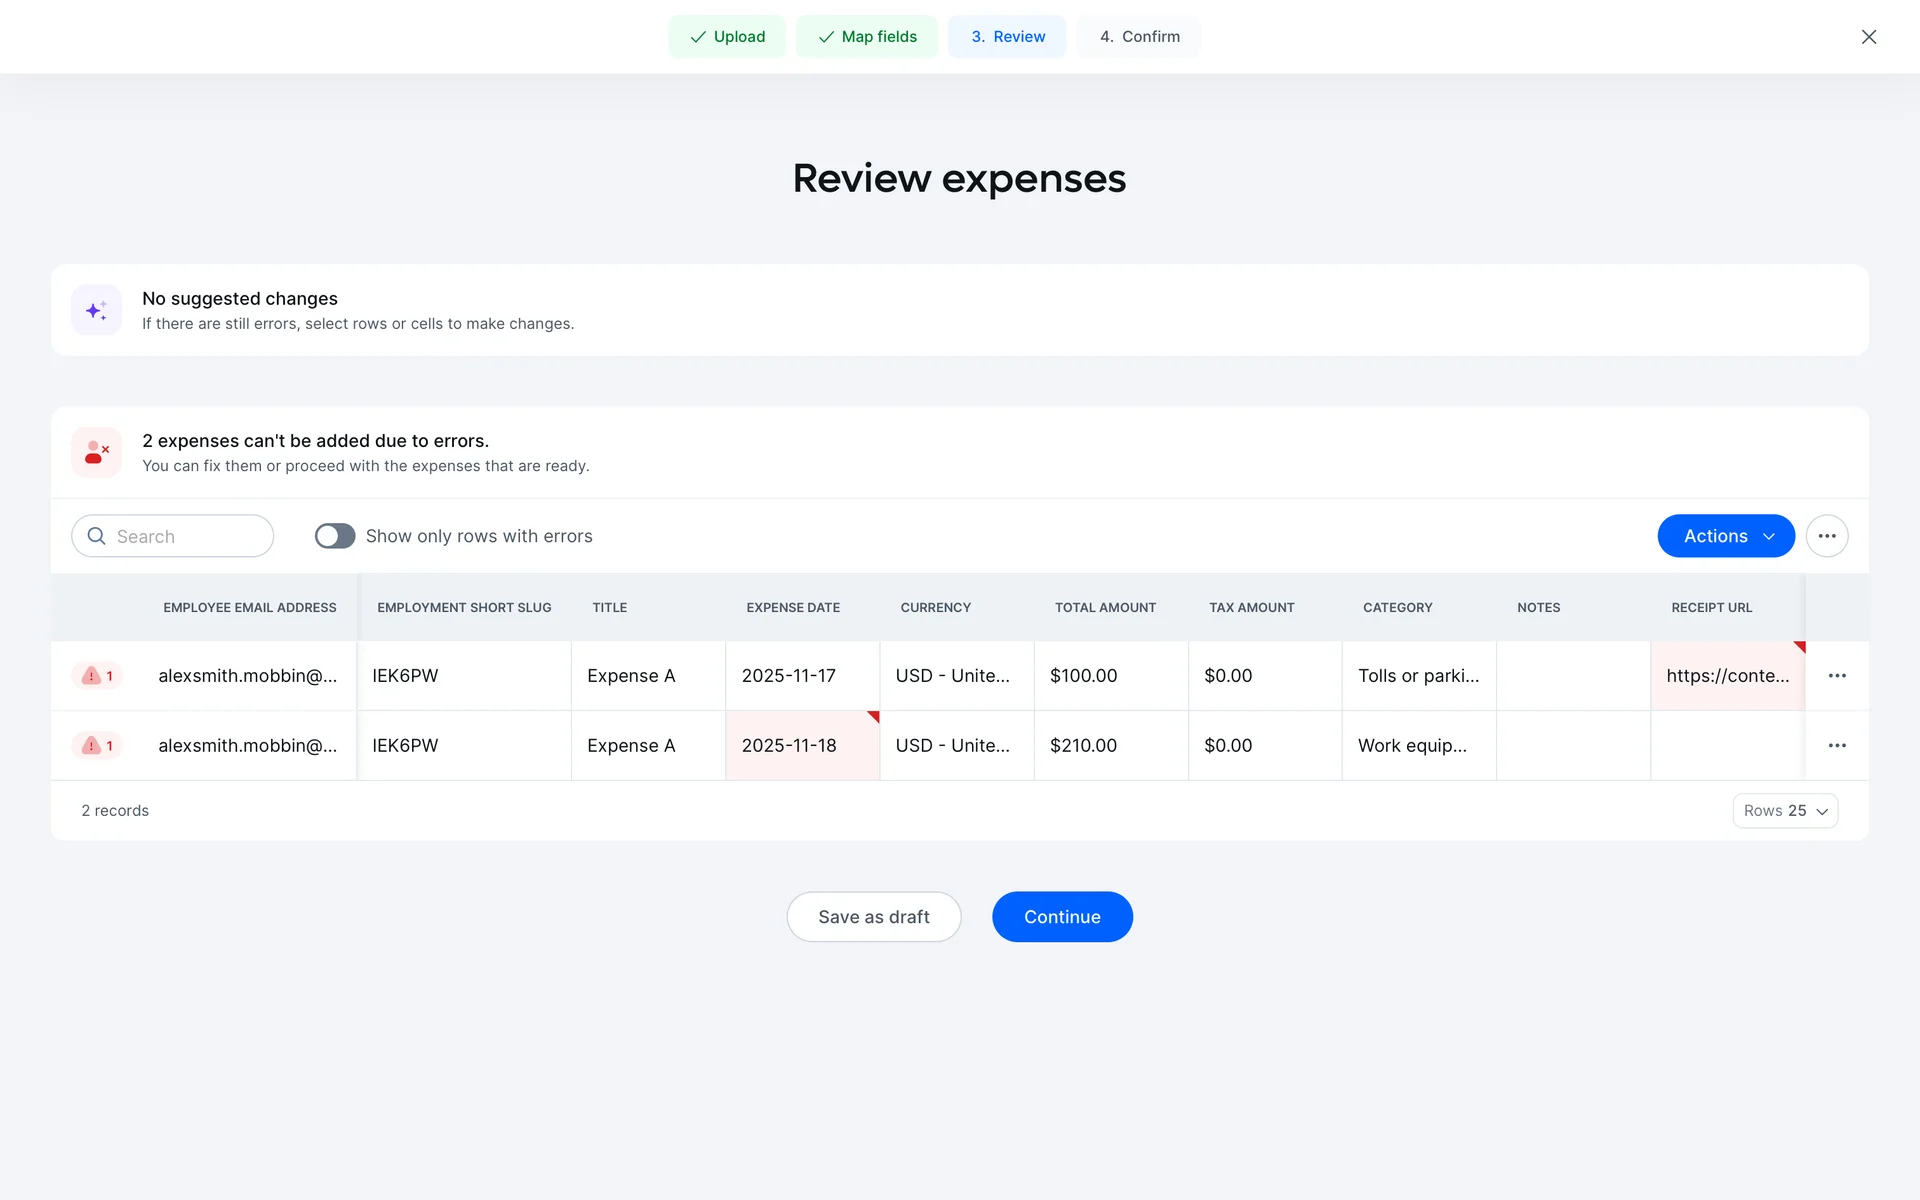Select the errored receipt URL cell
The width and height of the screenshot is (1920, 1200).
(x=1726, y=676)
